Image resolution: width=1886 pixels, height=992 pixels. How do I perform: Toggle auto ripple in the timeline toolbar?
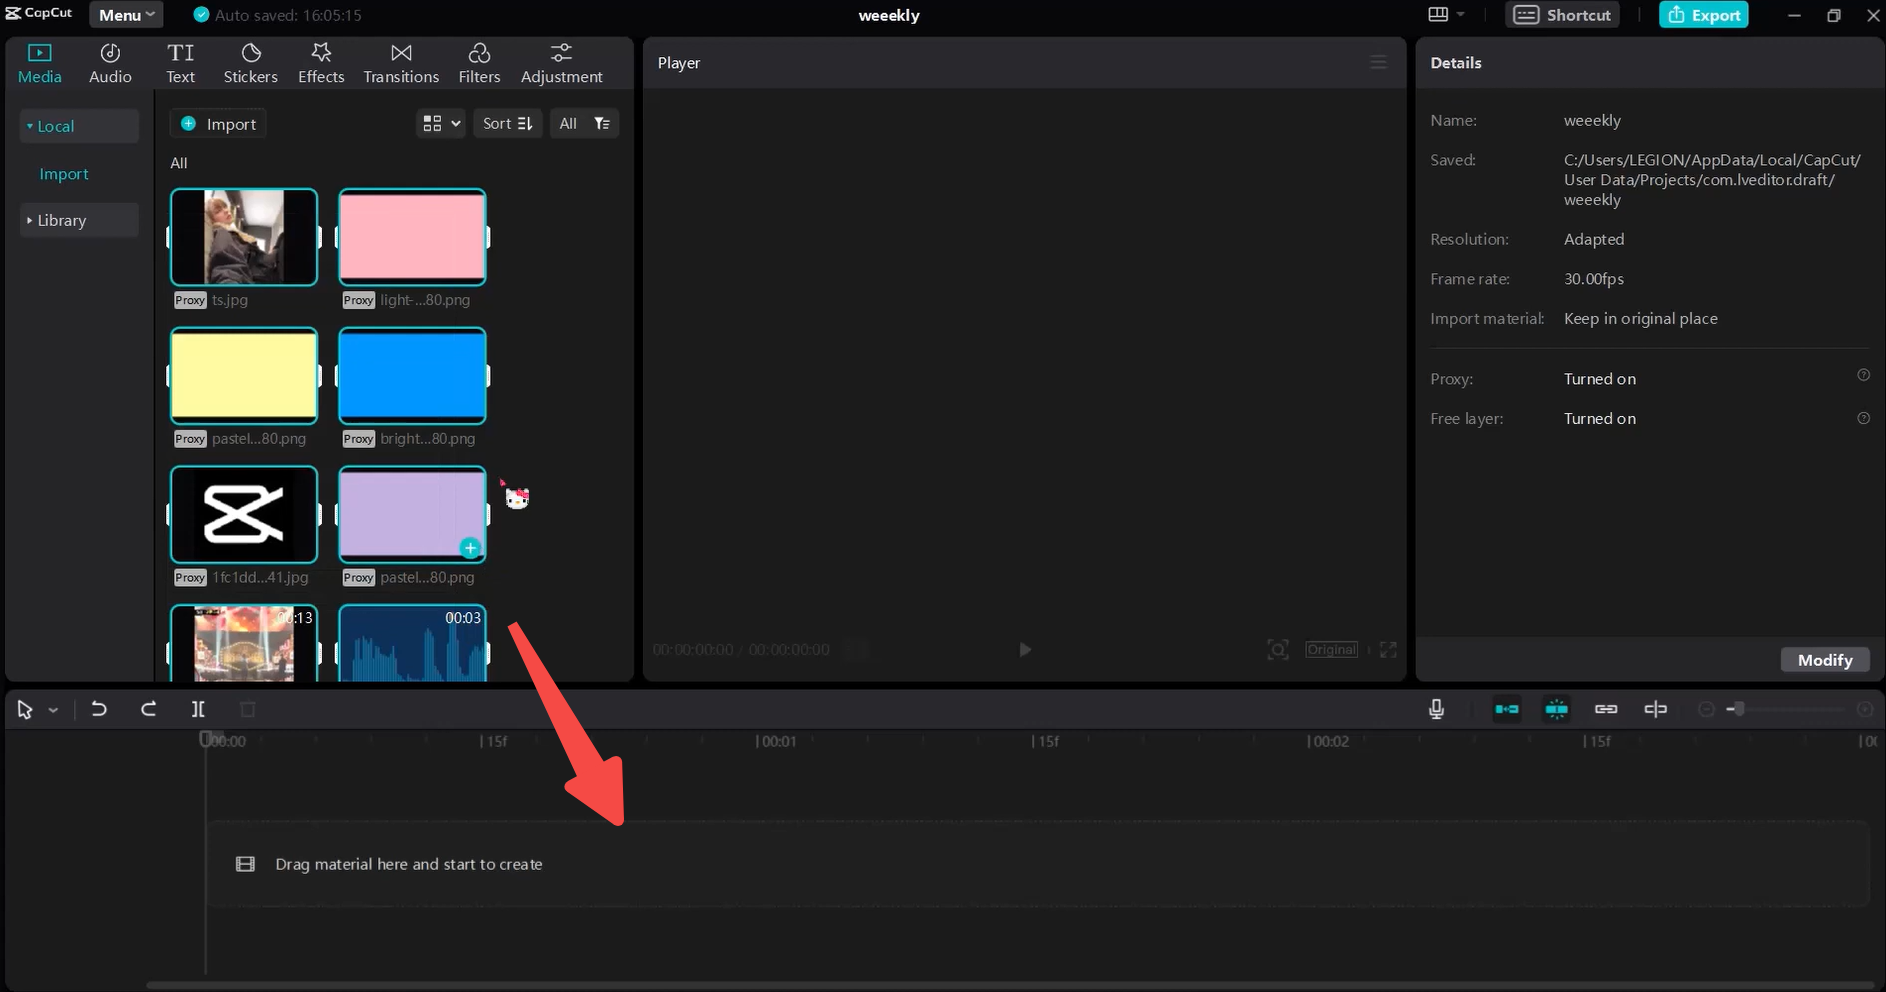1507,709
